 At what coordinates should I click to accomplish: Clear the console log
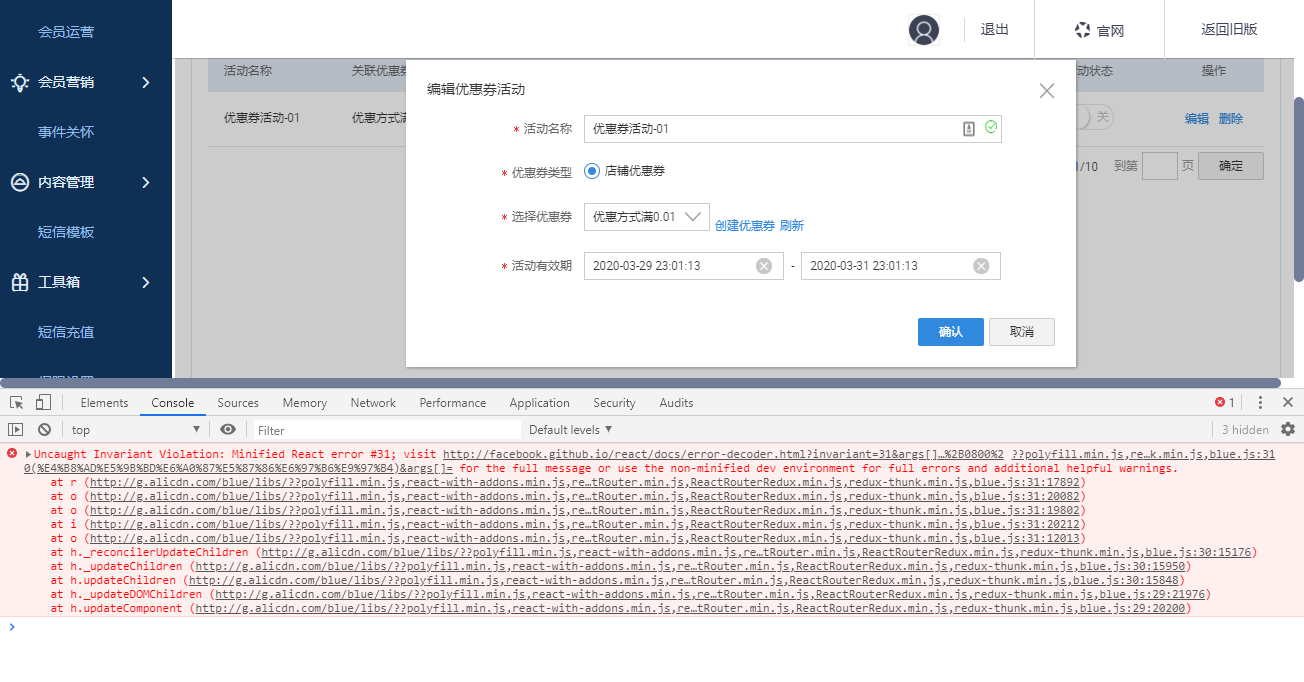(44, 429)
